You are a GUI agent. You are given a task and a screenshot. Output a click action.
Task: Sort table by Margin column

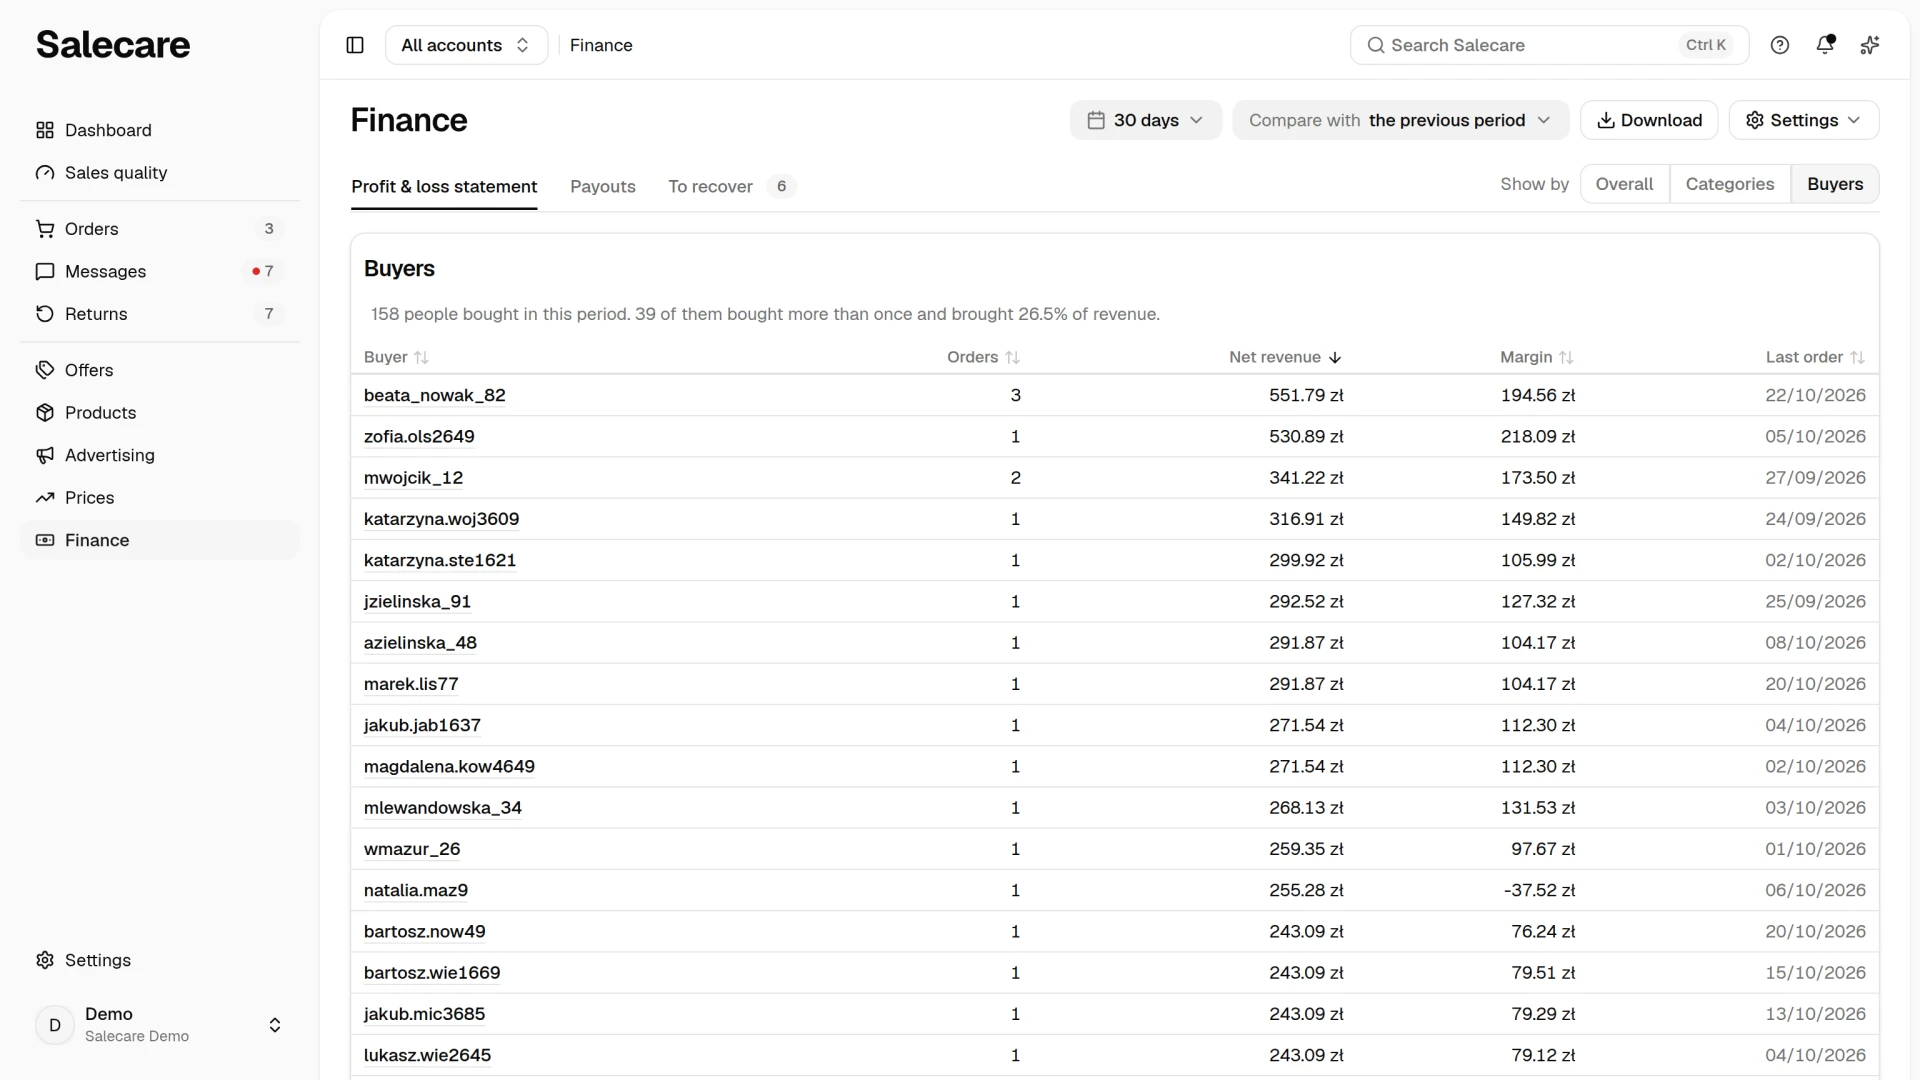1537,357
